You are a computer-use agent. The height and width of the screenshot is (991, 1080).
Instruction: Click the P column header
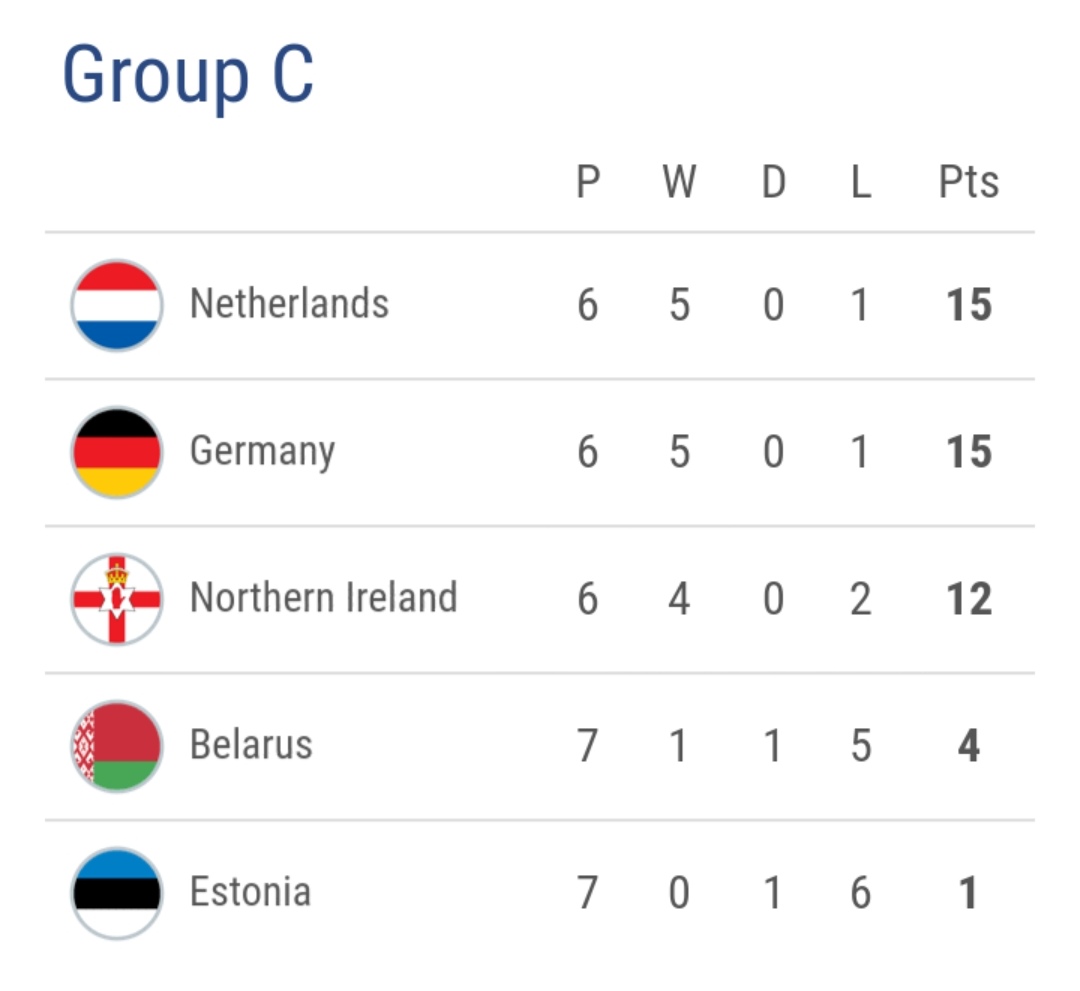click(x=588, y=183)
